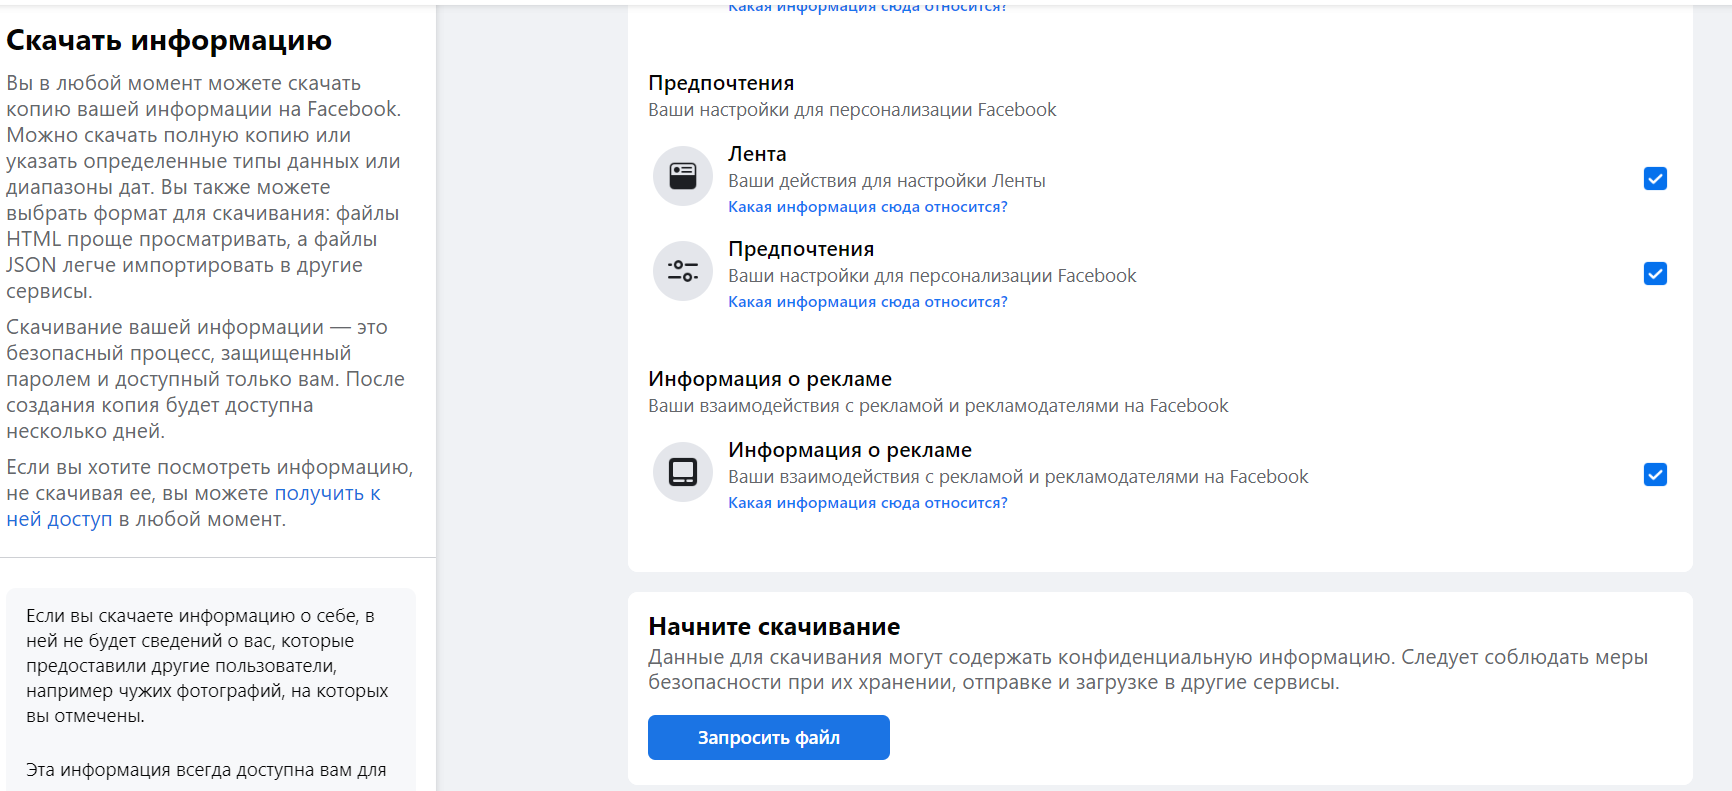Image resolution: width=1732 pixels, height=791 pixels.
Task: Click the Начните скачивание heading
Action: [x=774, y=627]
